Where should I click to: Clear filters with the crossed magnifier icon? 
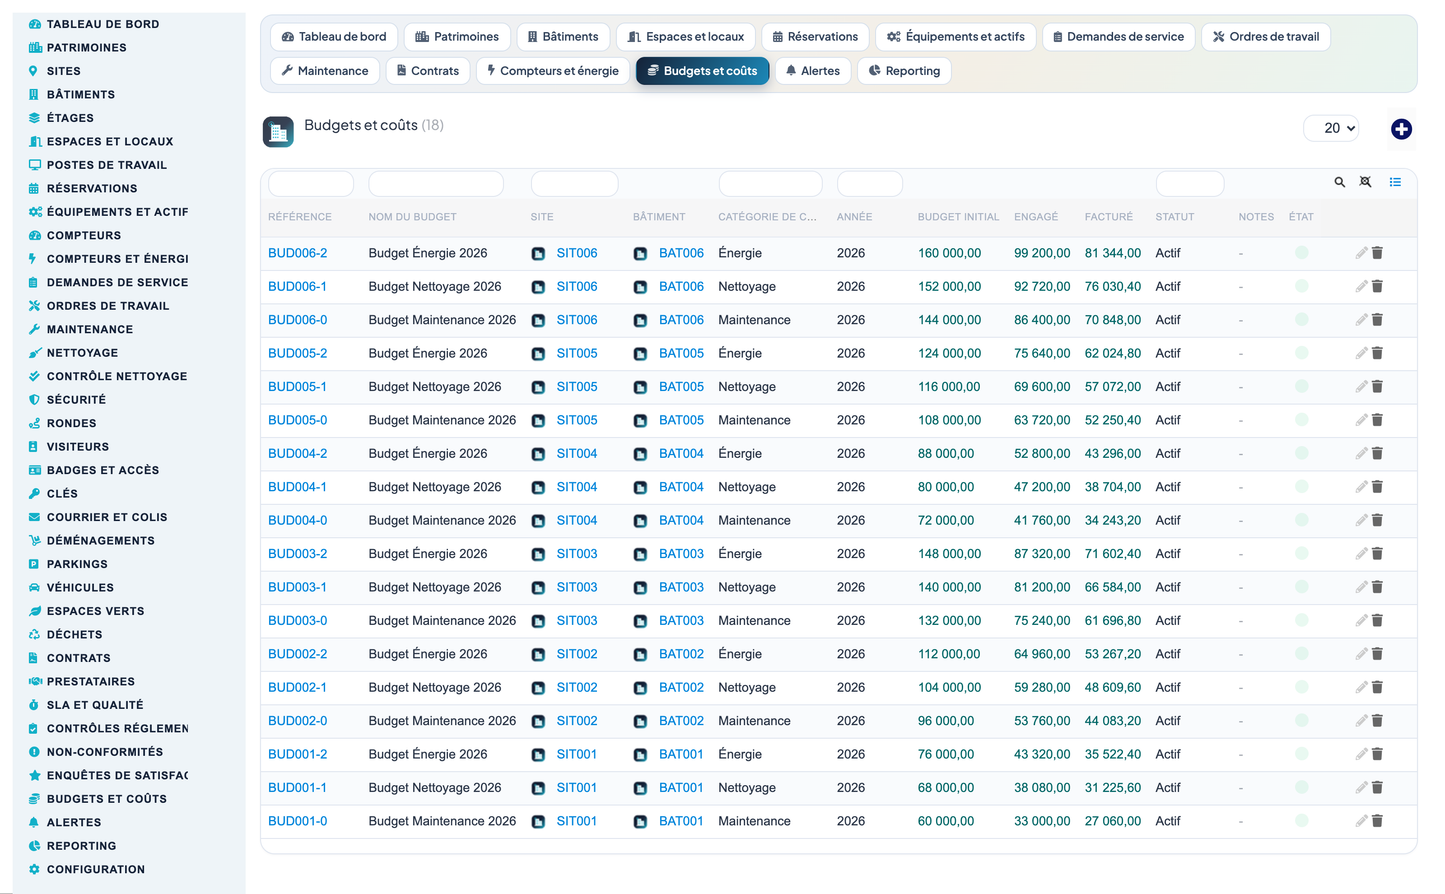[1365, 182]
